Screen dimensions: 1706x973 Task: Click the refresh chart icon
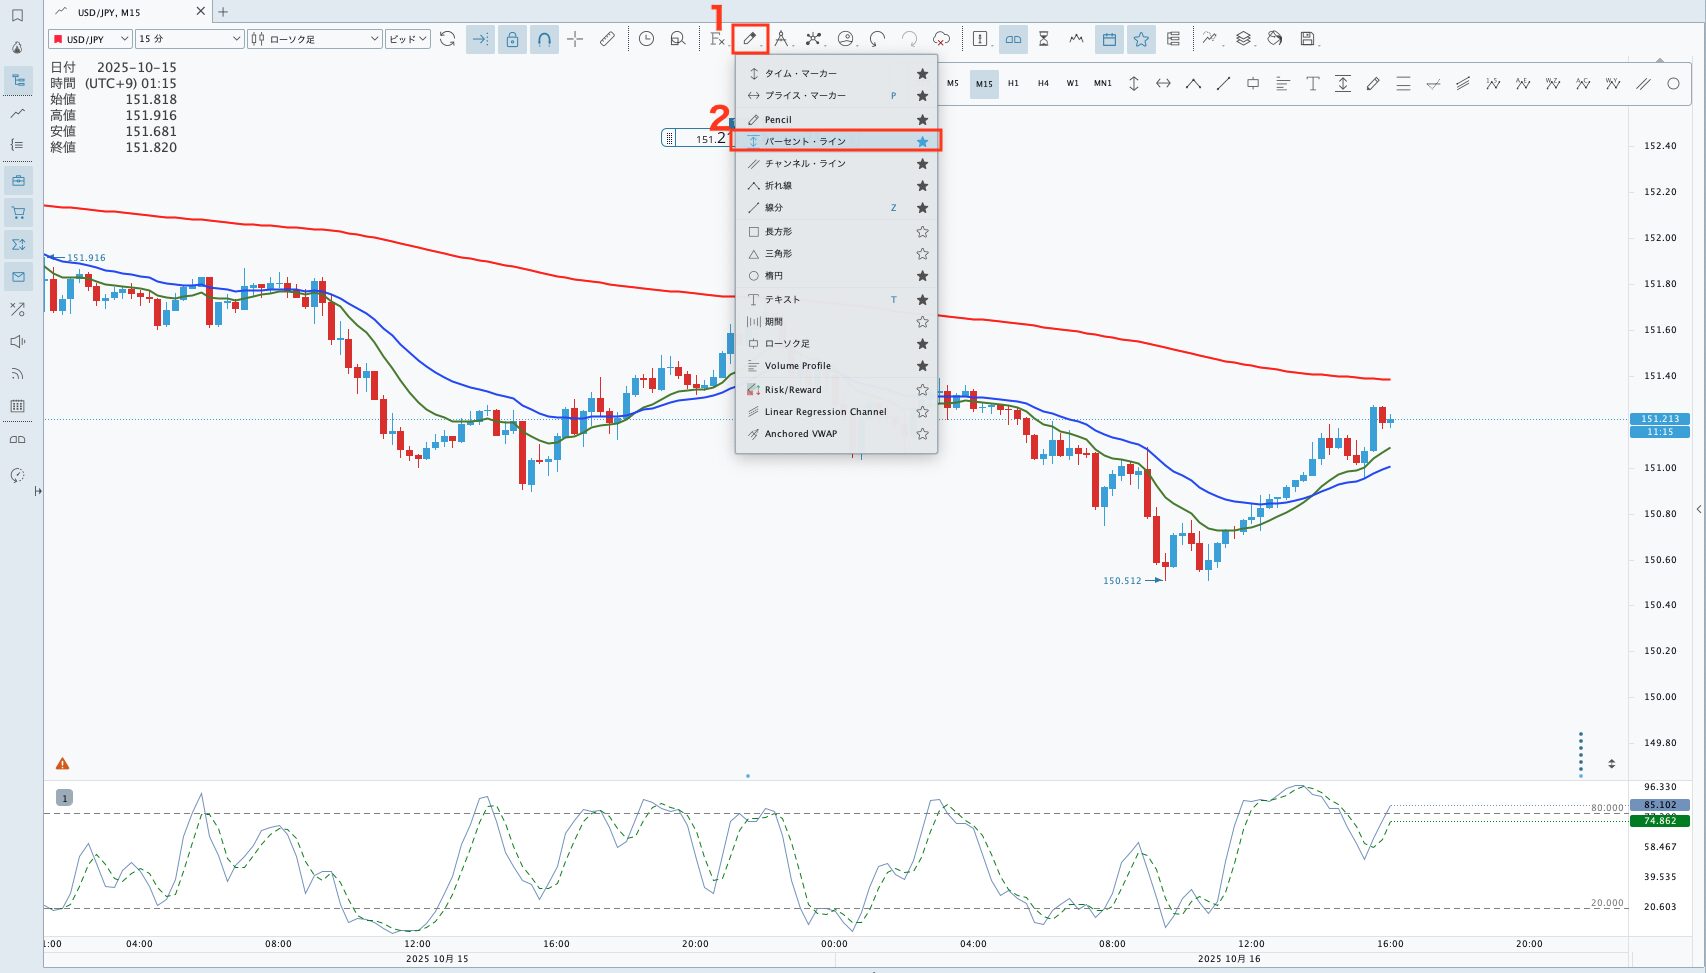pos(448,39)
